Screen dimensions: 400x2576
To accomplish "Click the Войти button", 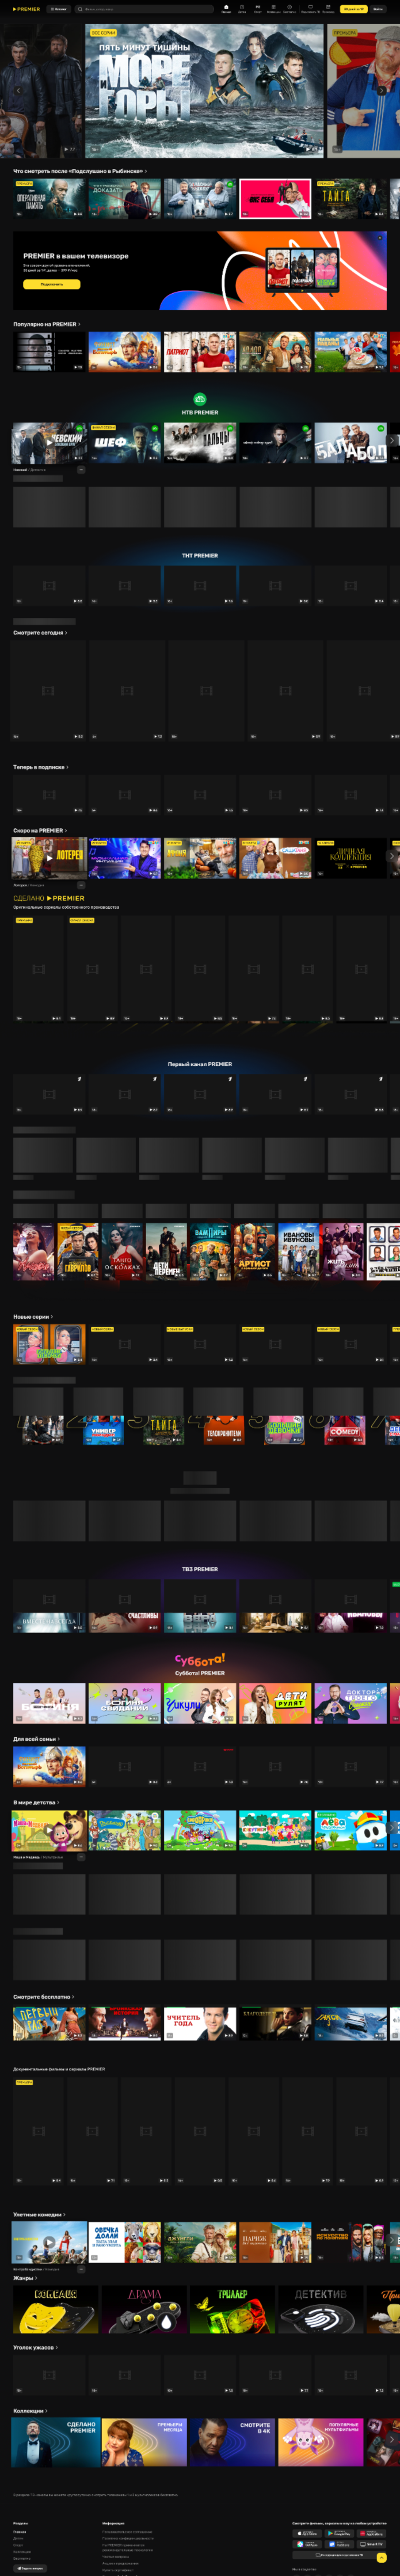I will click(x=378, y=9).
